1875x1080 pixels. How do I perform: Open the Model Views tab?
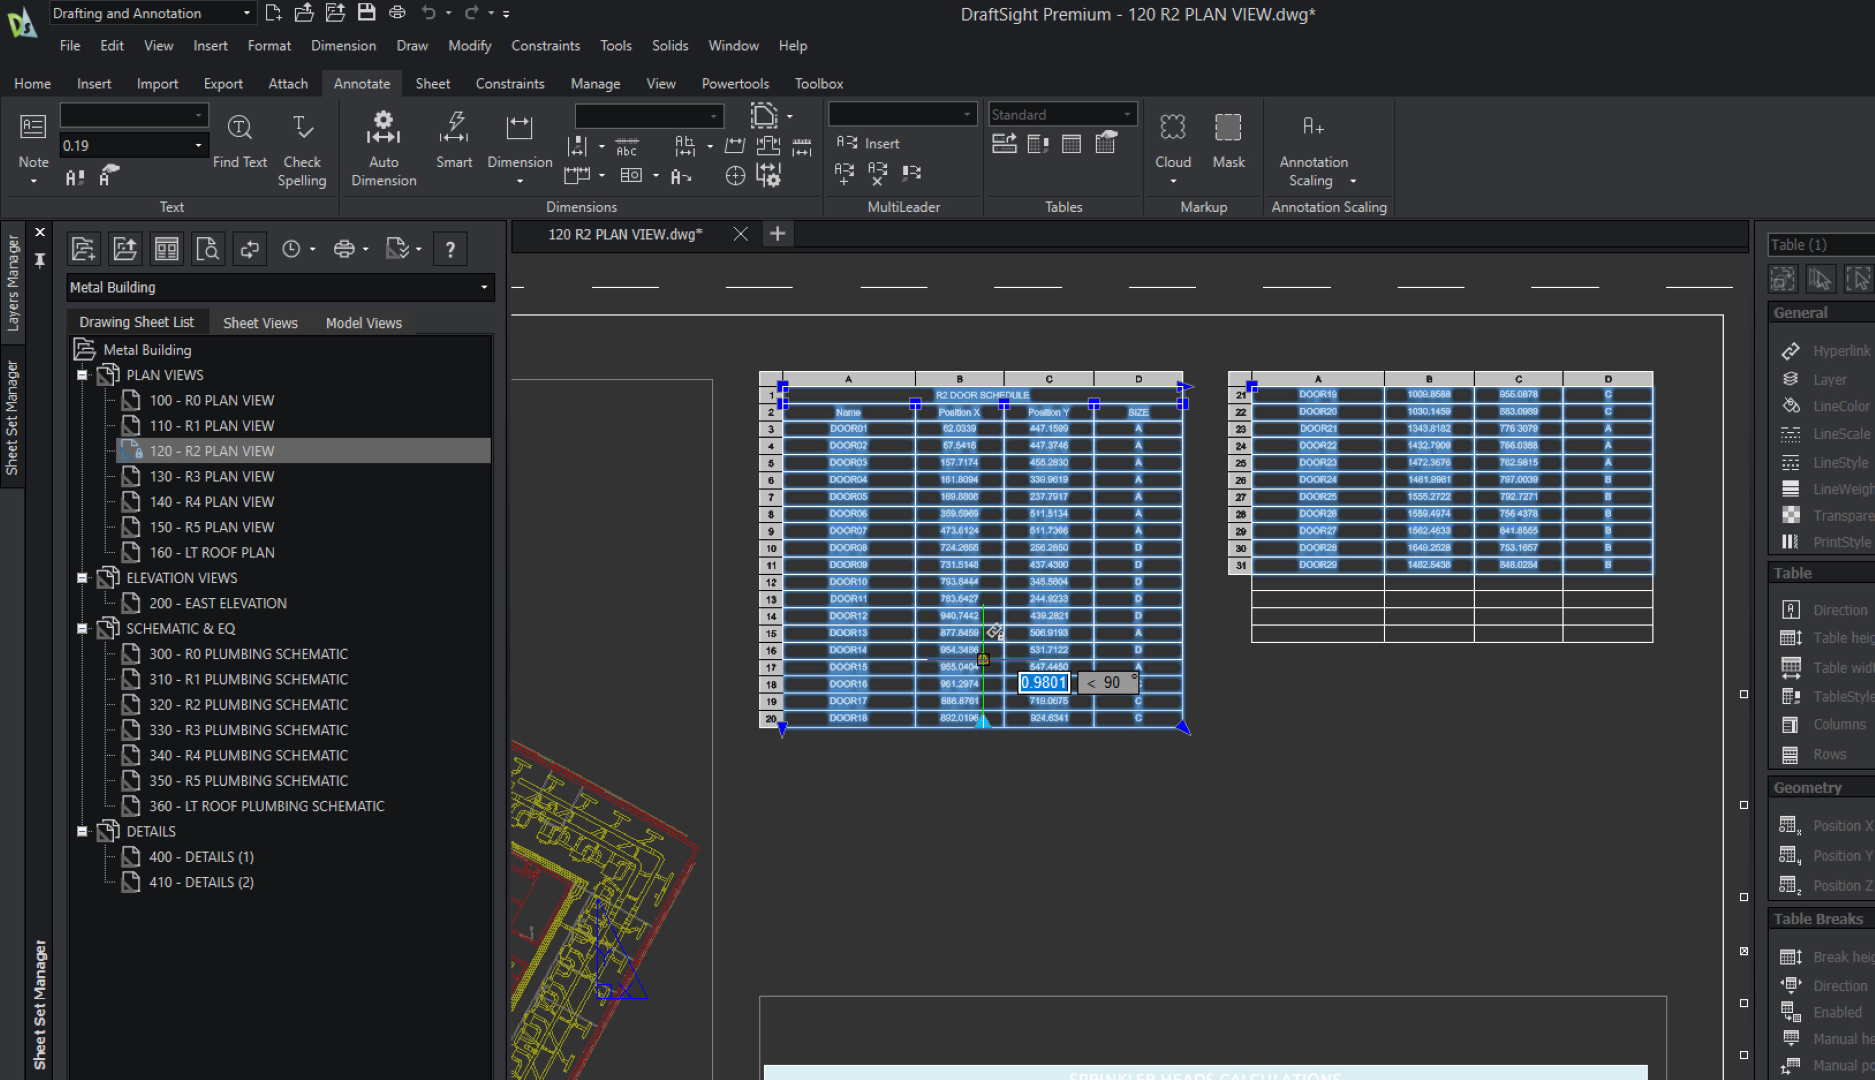[x=364, y=323]
